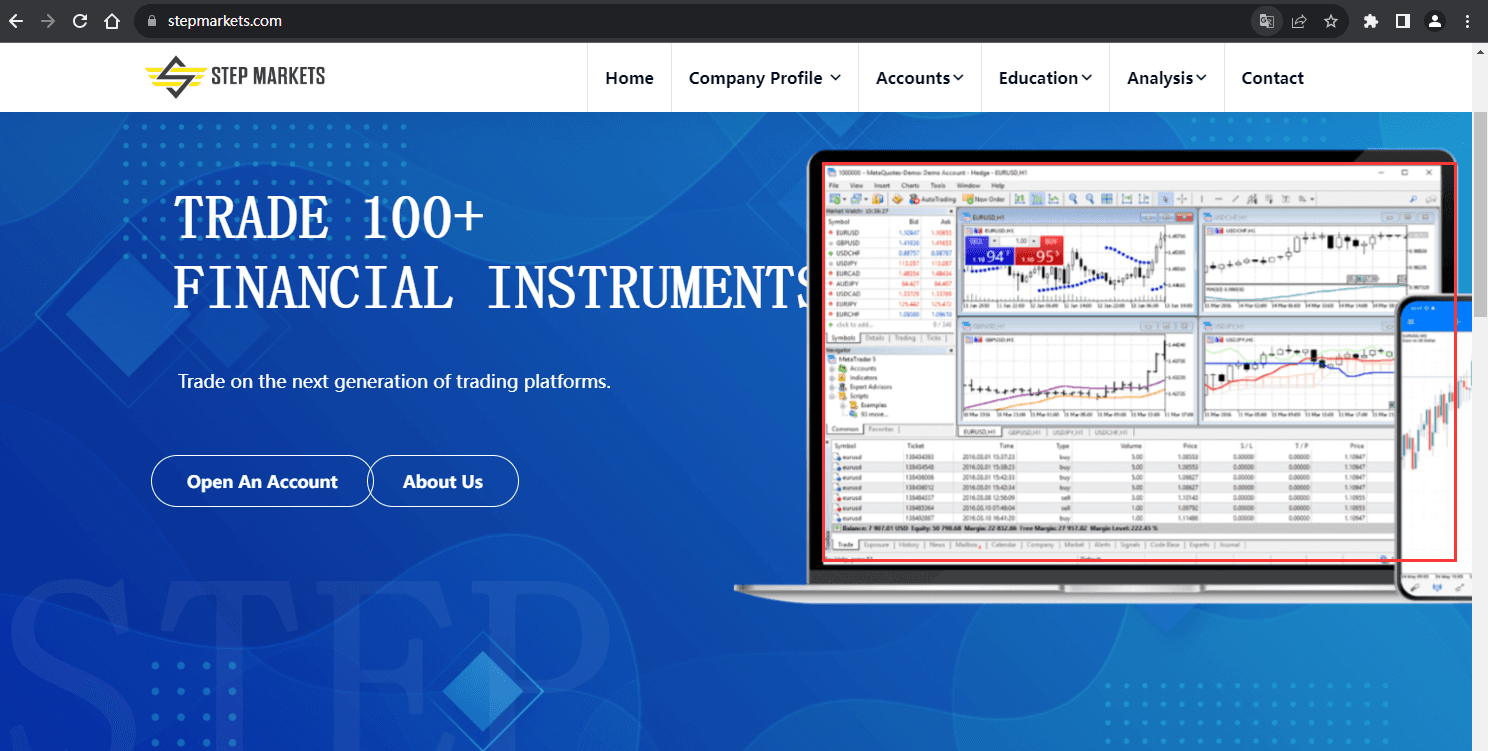
Task: Toggle the browser side panel
Action: pyautogui.click(x=1403, y=21)
